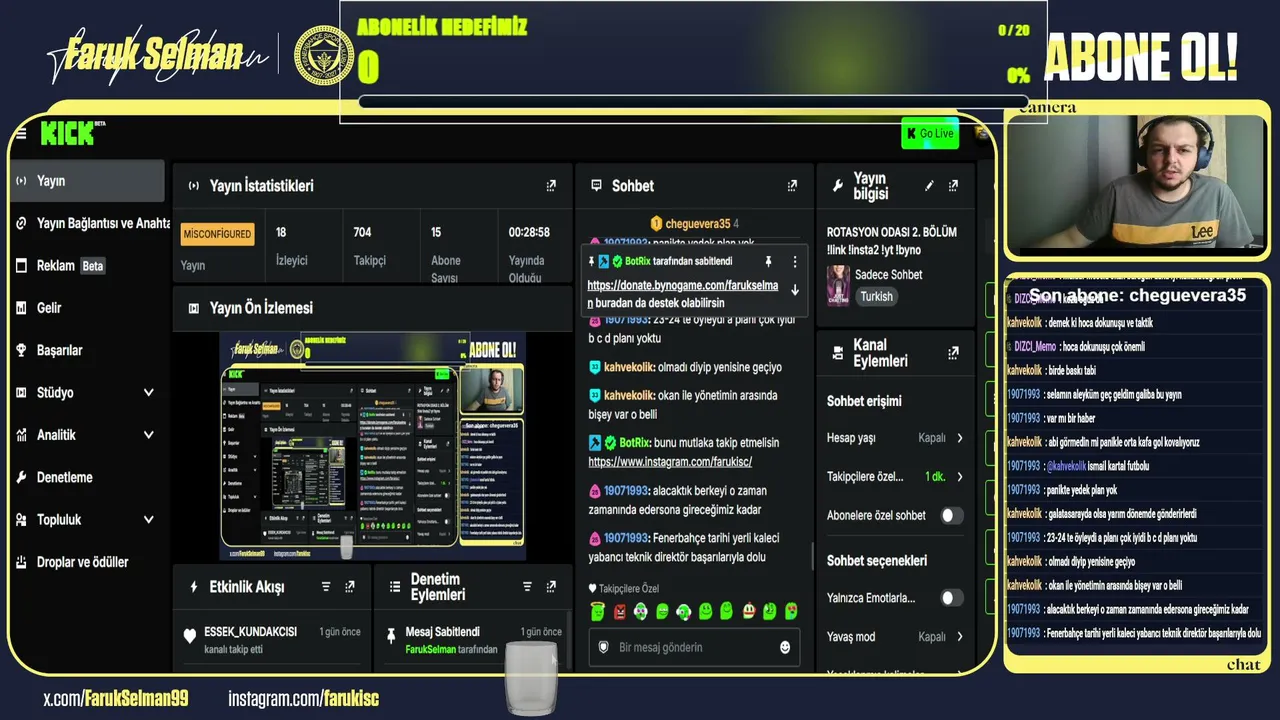Click the 18 İzleyici count
The image size is (1280, 720).
tap(281, 232)
